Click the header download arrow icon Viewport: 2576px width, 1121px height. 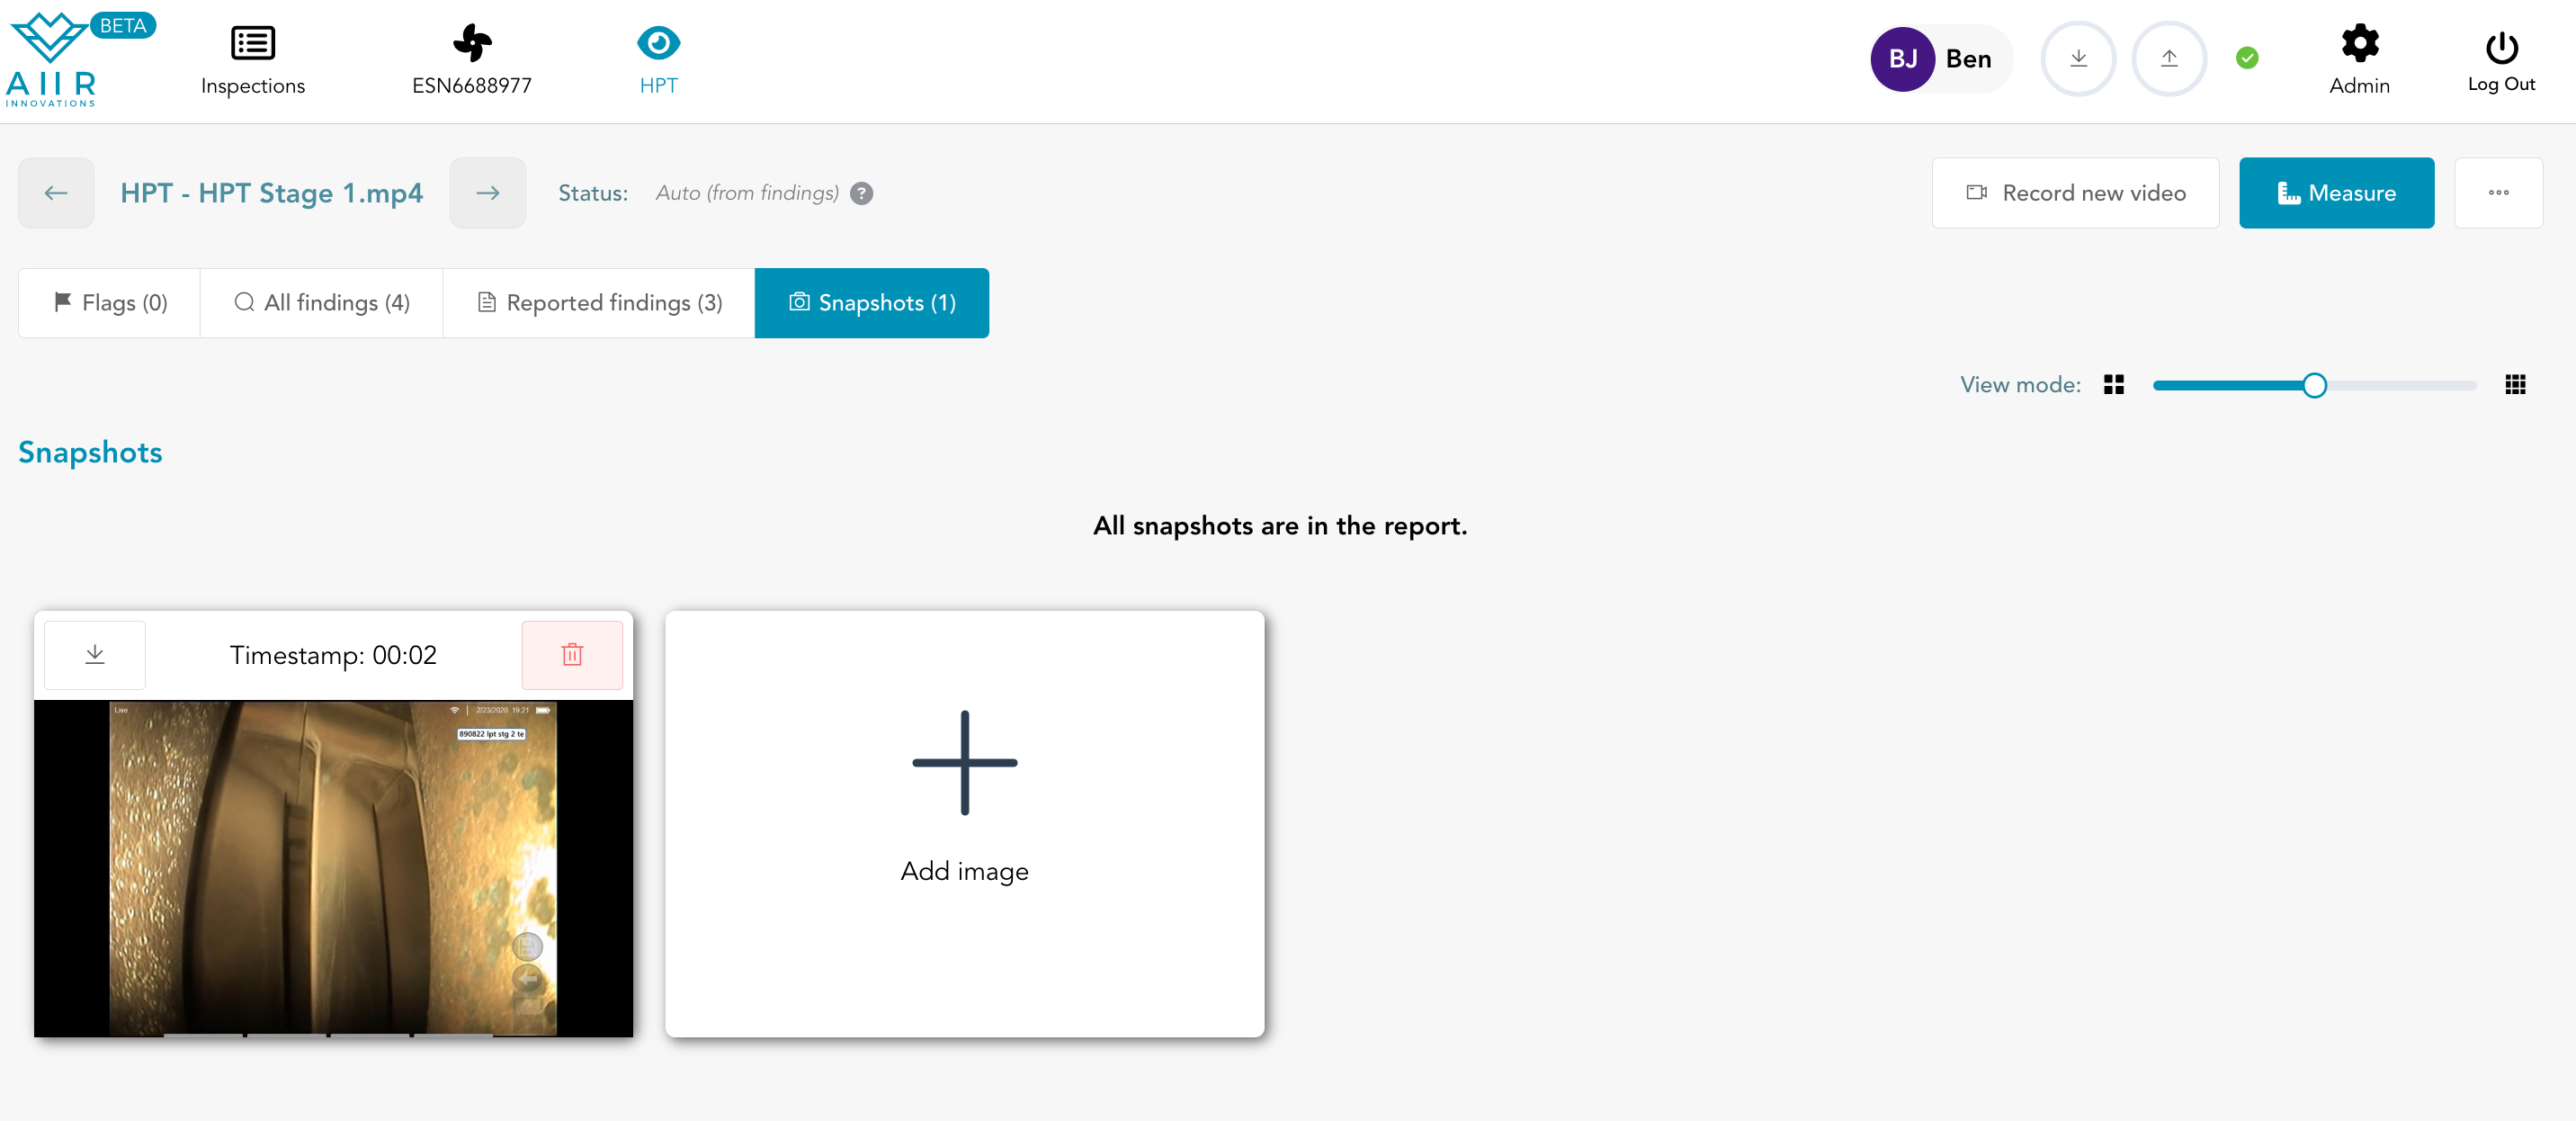pos(2078,59)
